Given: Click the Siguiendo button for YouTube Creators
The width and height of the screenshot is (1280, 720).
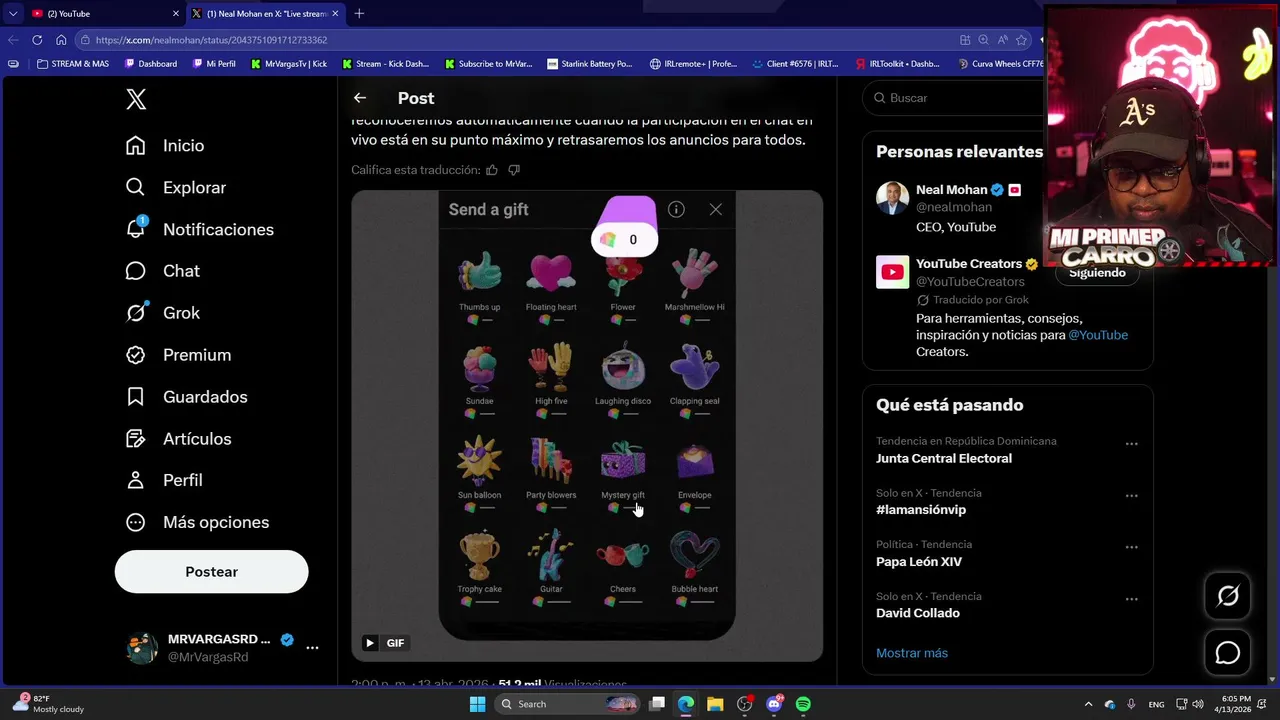Looking at the screenshot, I should 1097,273.
